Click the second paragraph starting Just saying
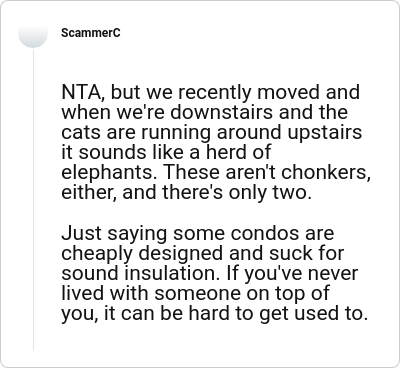The height and width of the screenshot is (368, 400). coord(215,273)
